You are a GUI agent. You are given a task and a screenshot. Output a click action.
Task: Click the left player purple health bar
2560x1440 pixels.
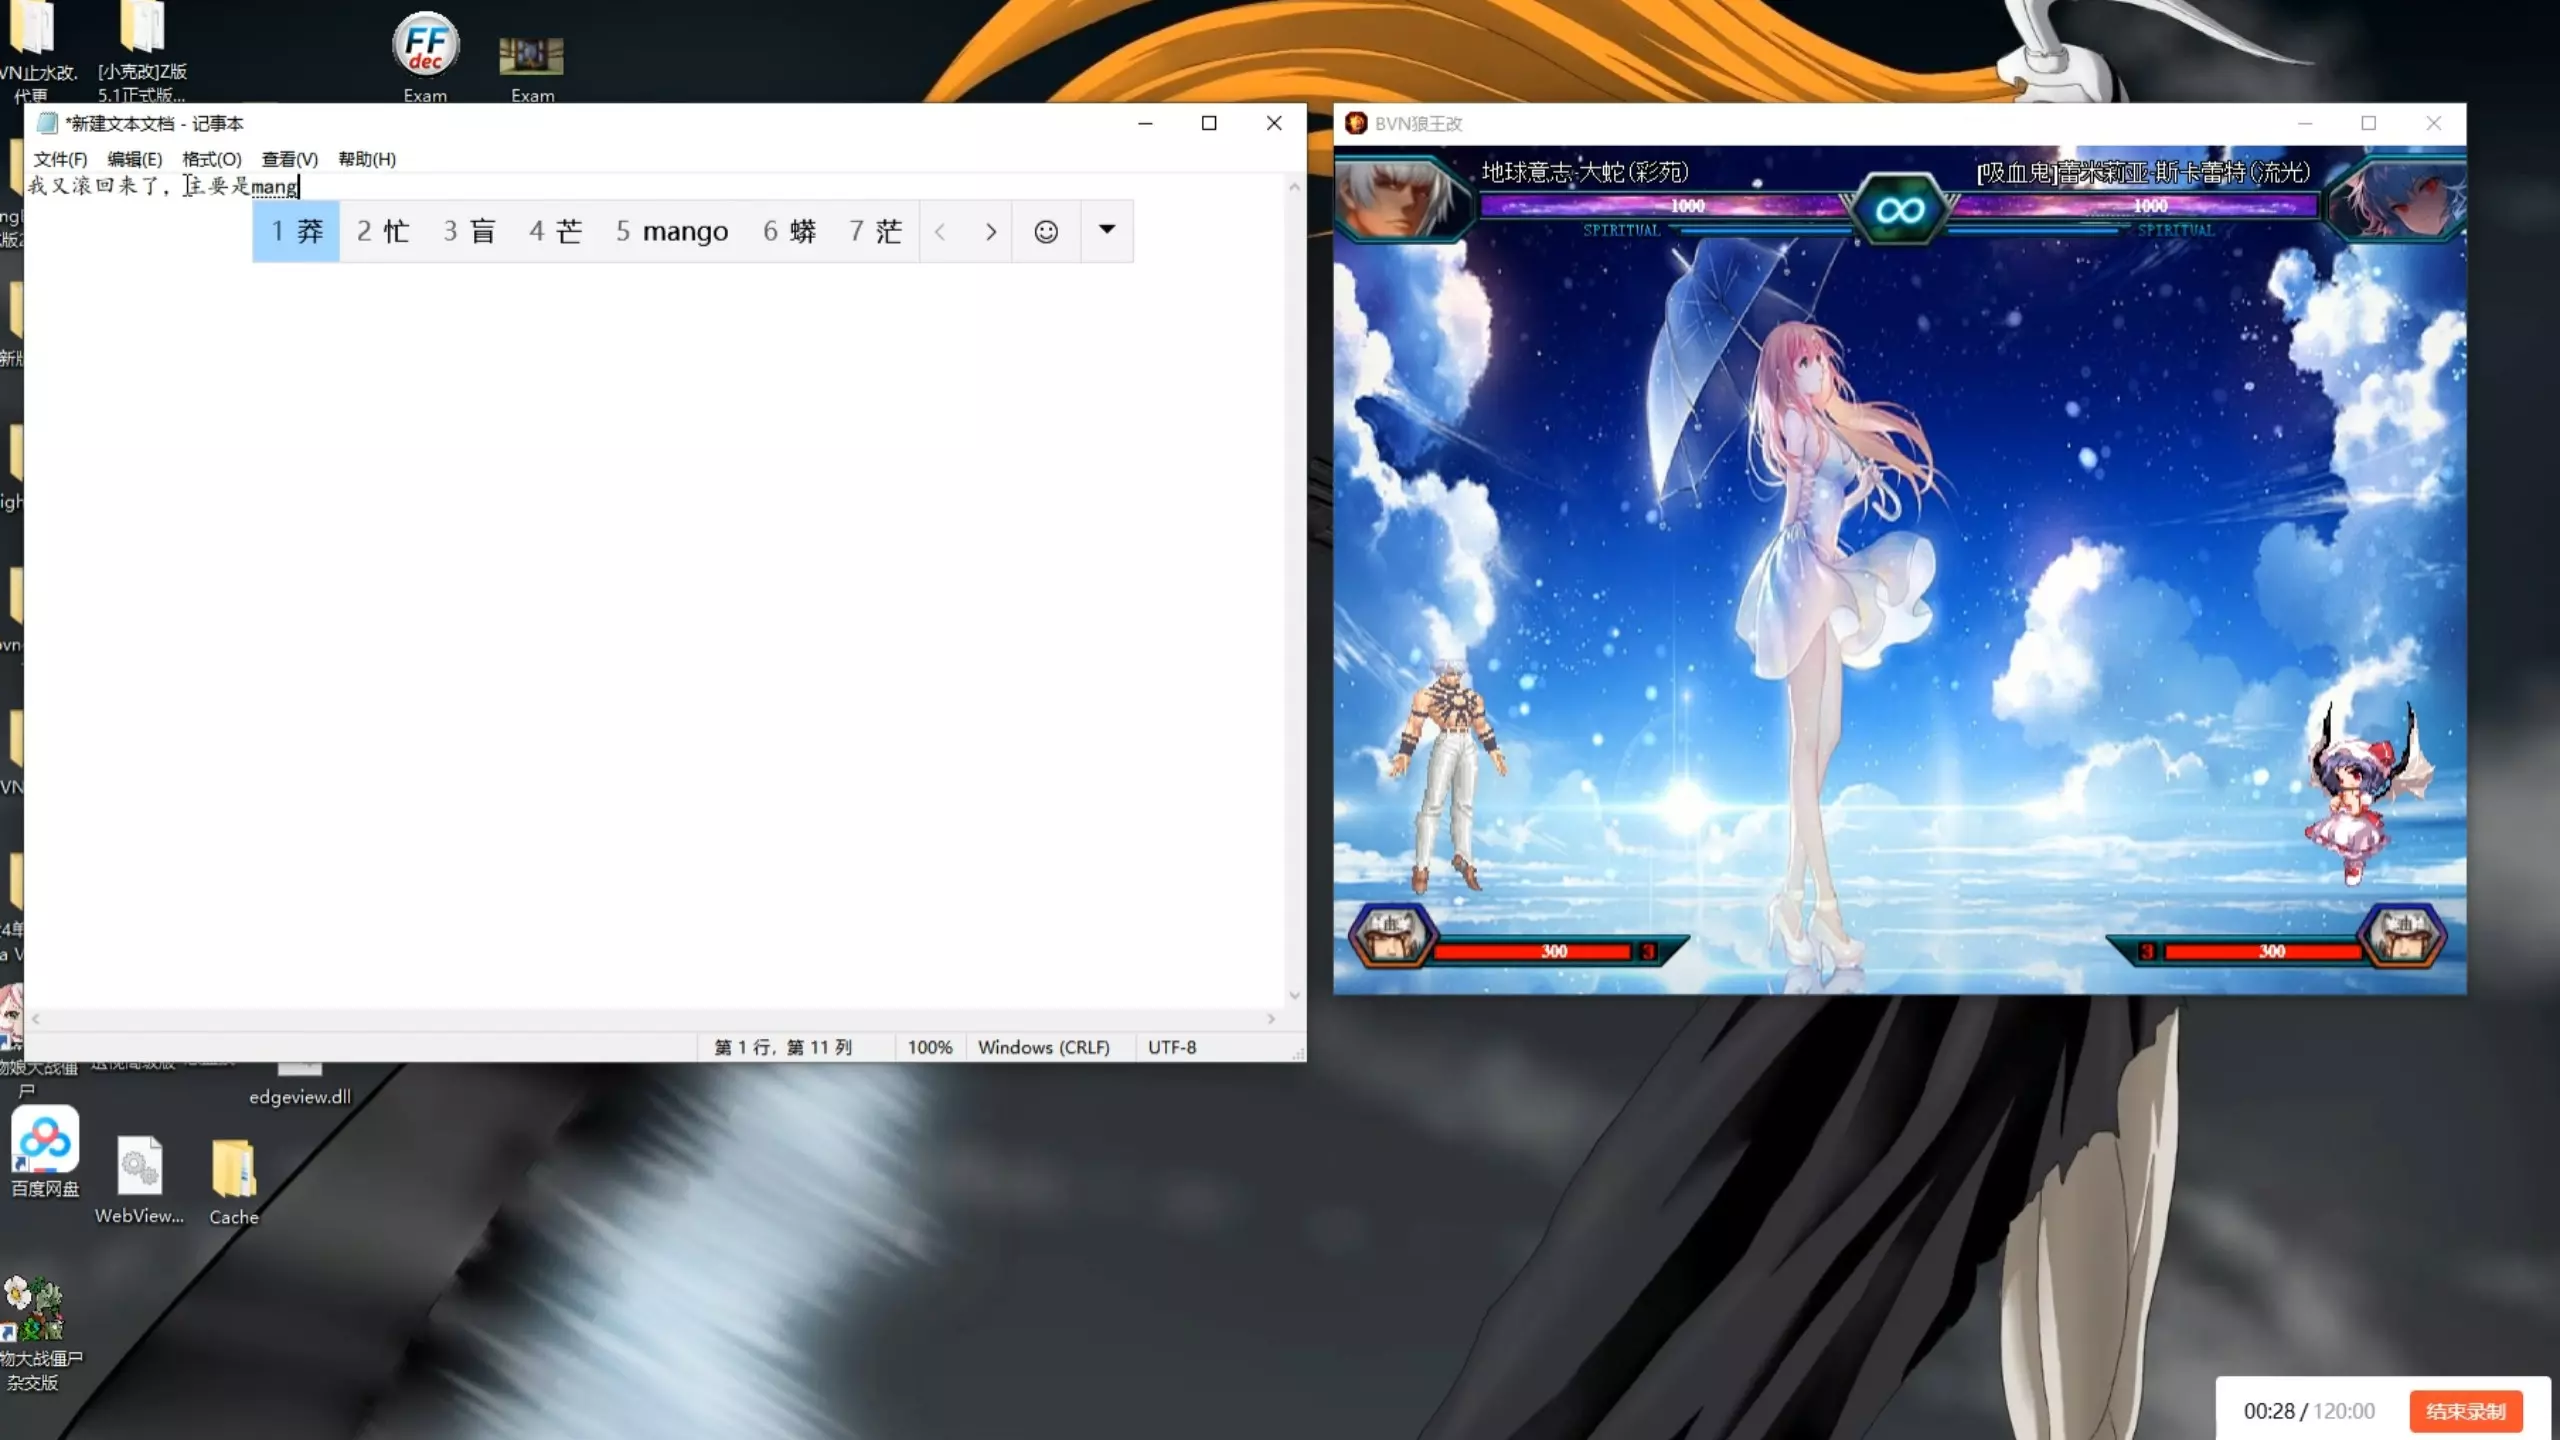[x=1665, y=206]
